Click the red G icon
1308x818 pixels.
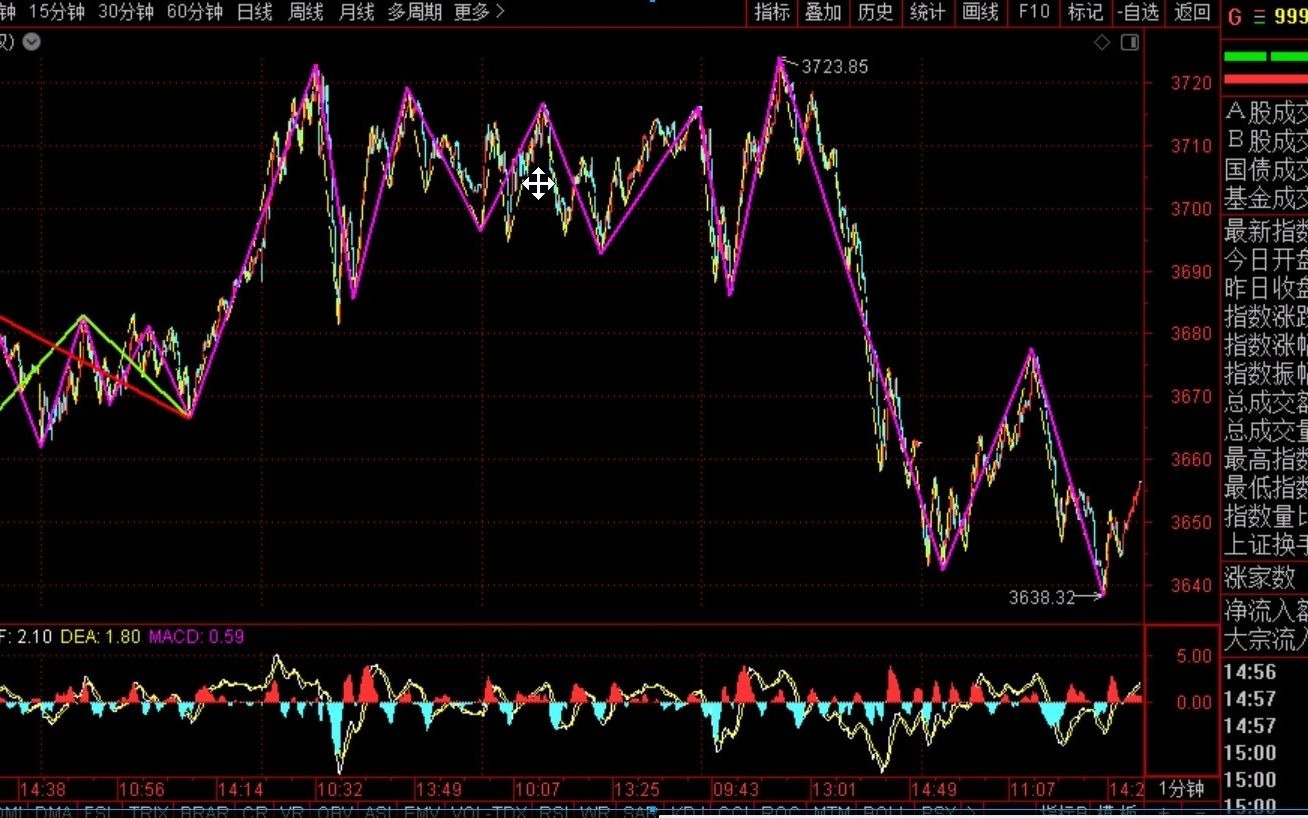(x=1234, y=16)
